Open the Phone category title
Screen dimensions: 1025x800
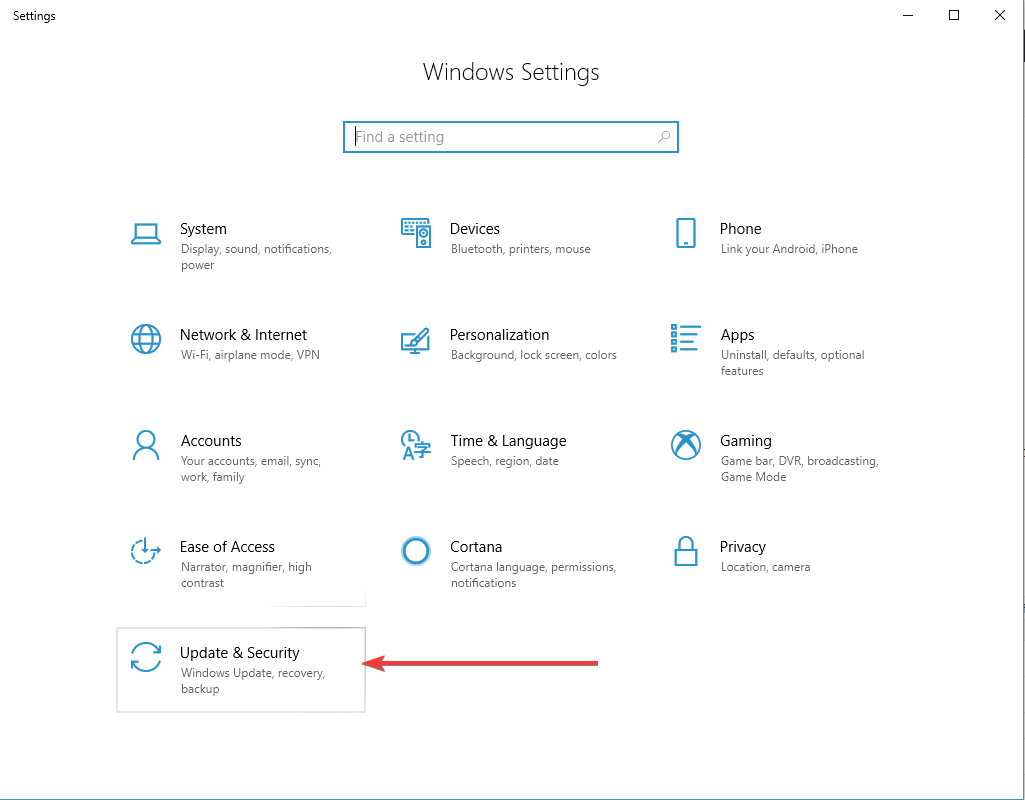(x=741, y=229)
